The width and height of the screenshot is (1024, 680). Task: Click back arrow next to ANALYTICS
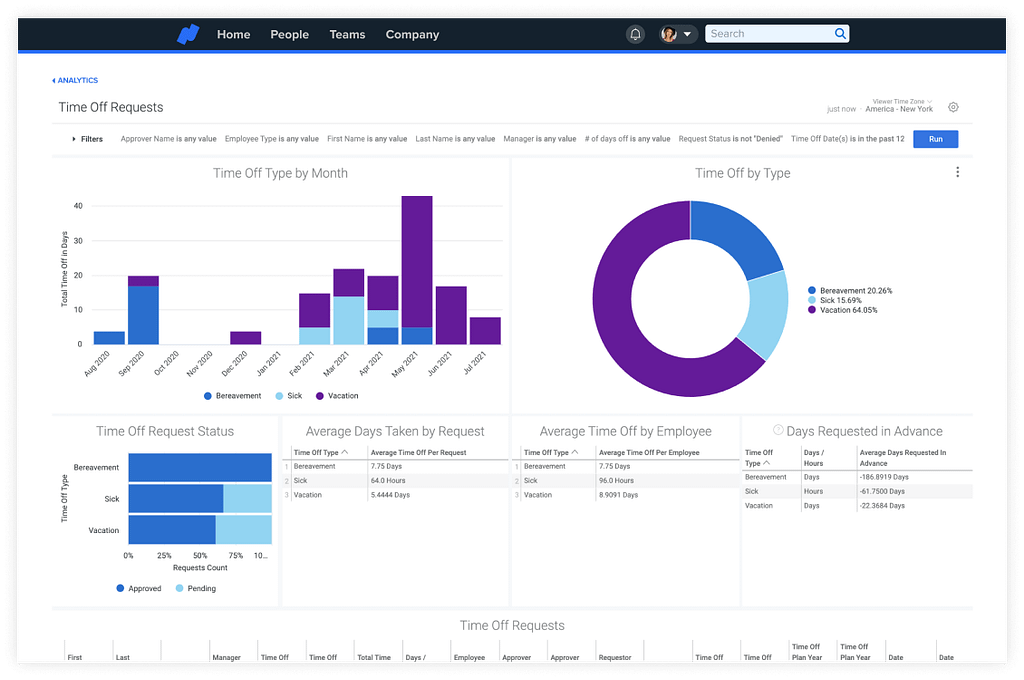tap(54, 81)
